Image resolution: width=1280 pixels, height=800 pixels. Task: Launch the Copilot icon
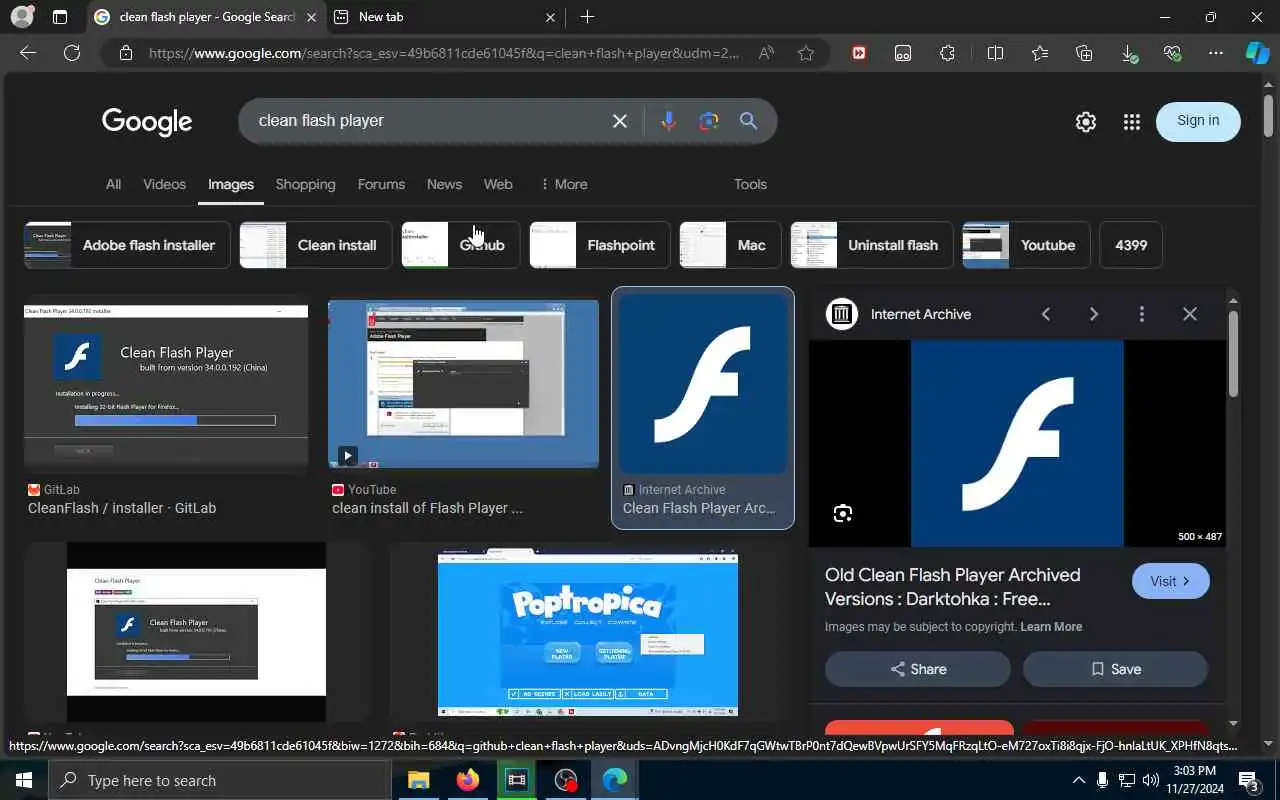coord(1257,53)
